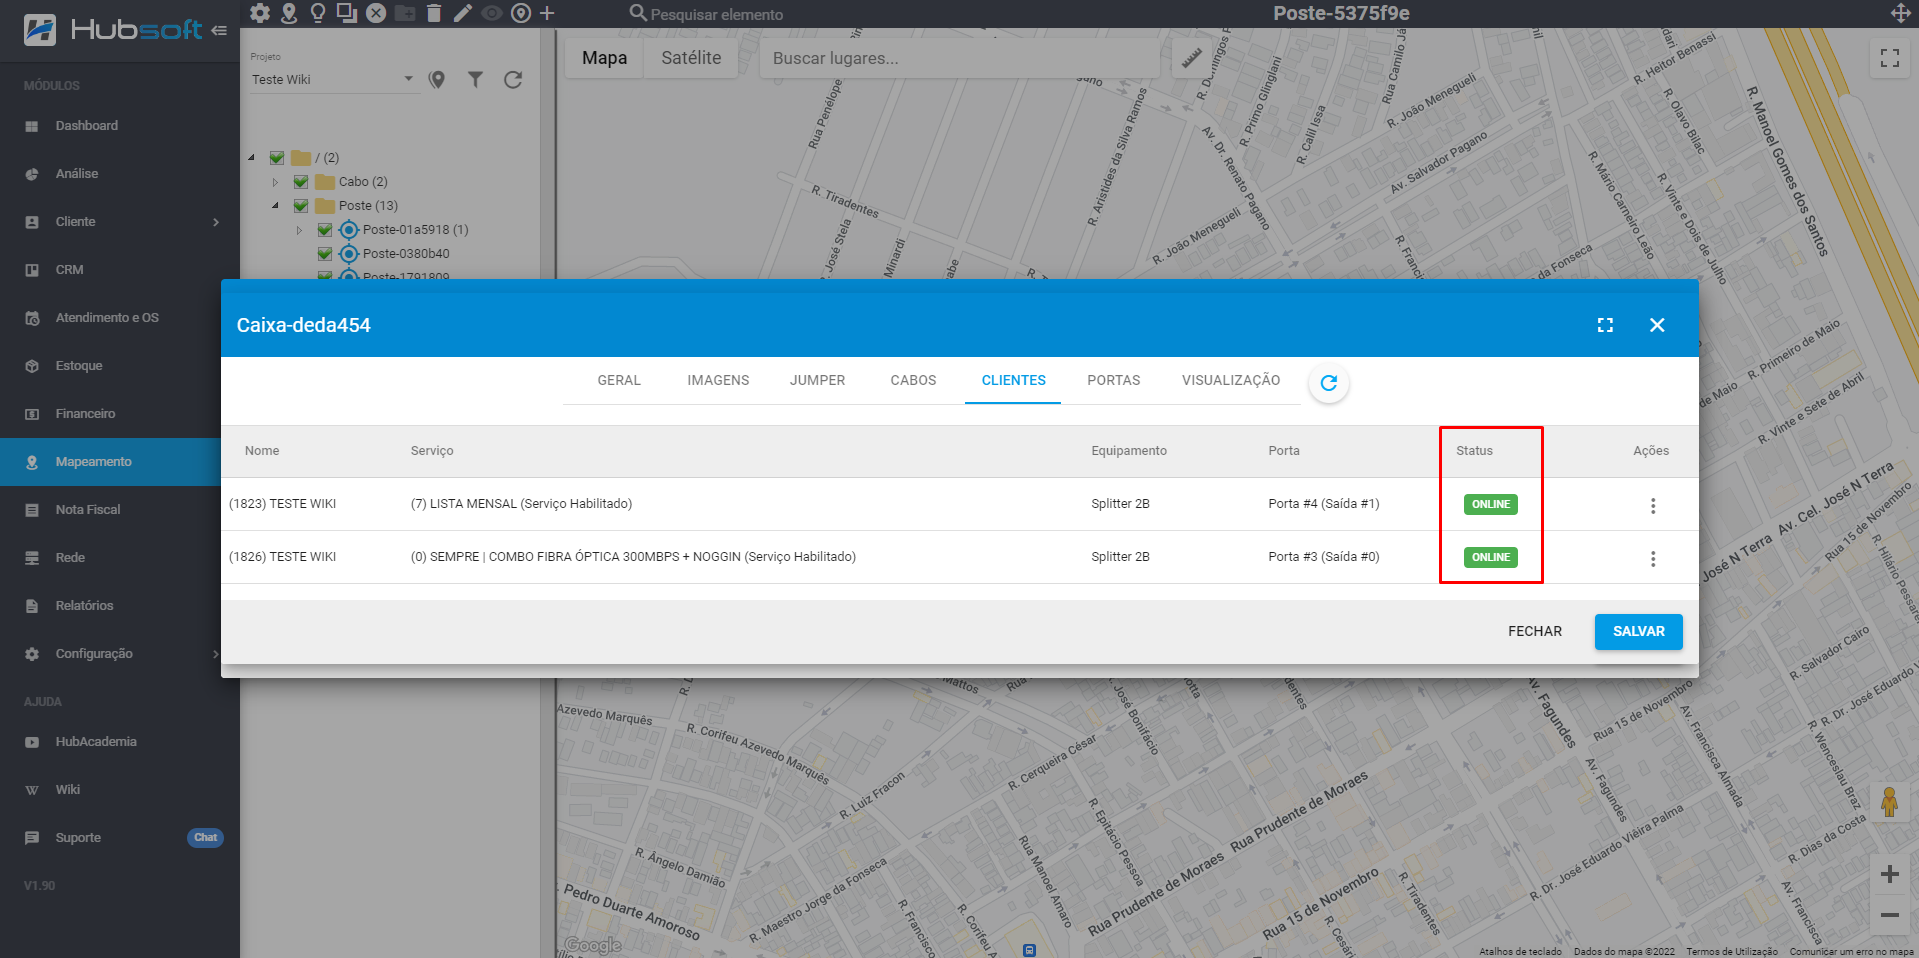Screen dimensions: 1919x958
Task: Collapse the Hubsoft sidebar arrow
Action: (x=219, y=31)
